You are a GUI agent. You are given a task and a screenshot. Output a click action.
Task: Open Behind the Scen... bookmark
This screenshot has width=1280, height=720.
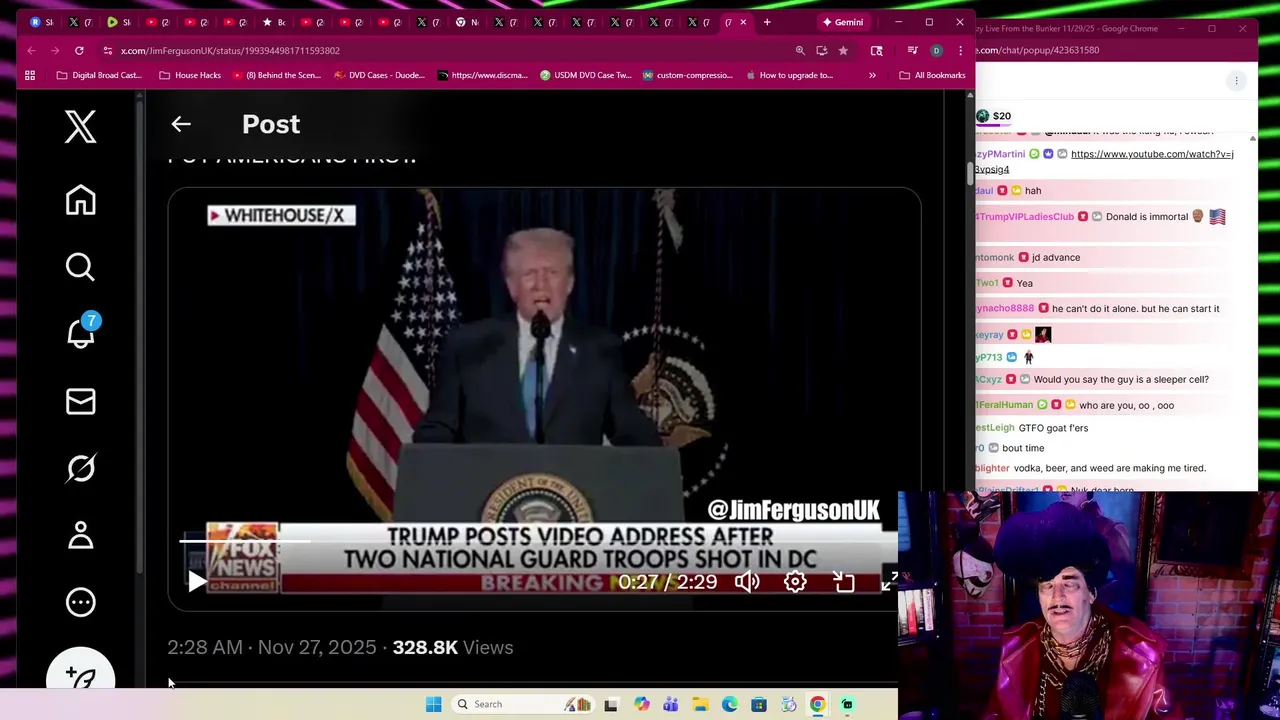pyautogui.click(x=276, y=75)
